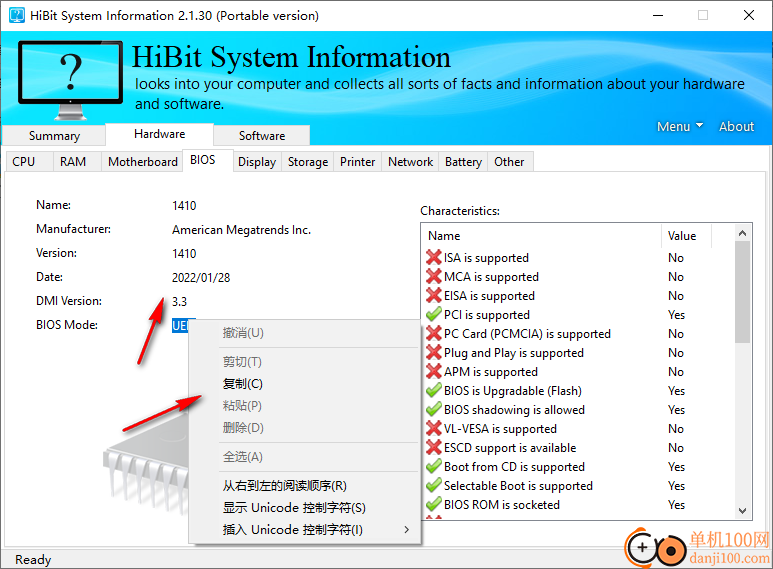The height and width of the screenshot is (569, 773).
Task: Choose 删除(D) delete in context menu
Action: click(x=305, y=427)
